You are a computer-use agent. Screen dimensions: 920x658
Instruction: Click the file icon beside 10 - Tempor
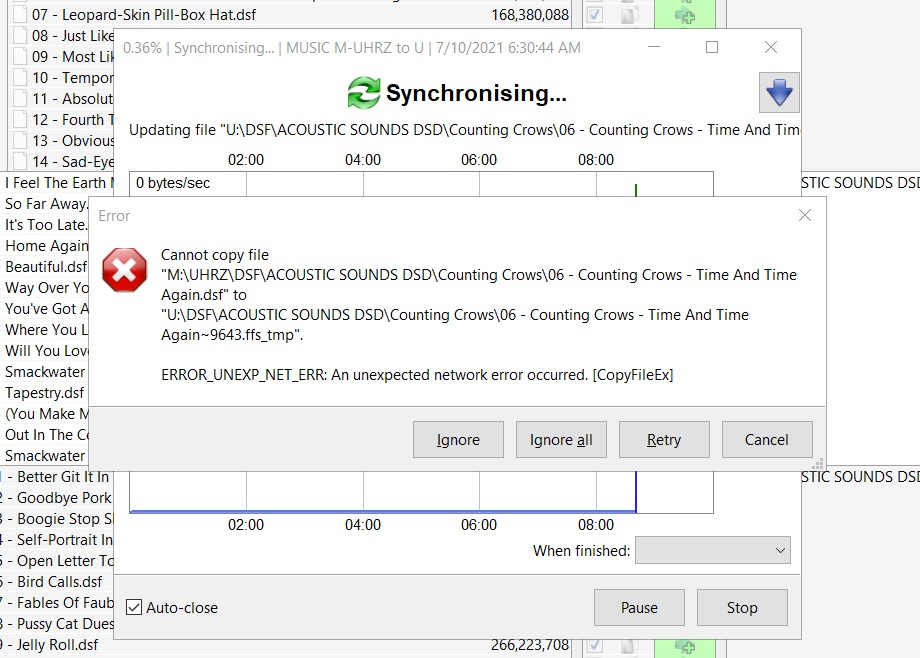(x=21, y=77)
